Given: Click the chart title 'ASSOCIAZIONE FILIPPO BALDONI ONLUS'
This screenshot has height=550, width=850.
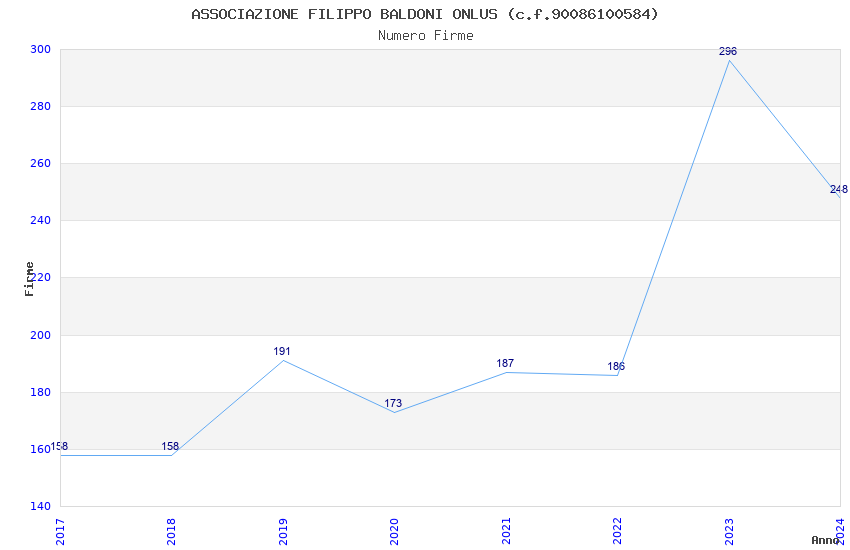Looking at the screenshot, I should 344,14.
